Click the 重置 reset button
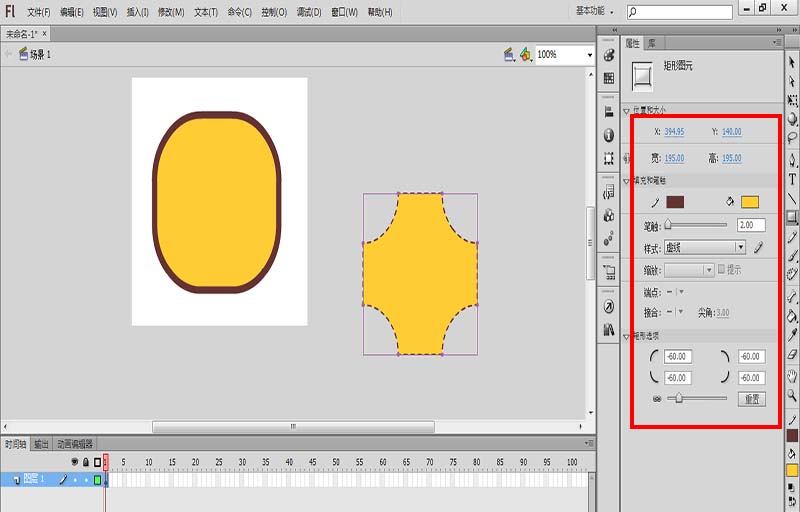800x512 pixels. click(752, 399)
